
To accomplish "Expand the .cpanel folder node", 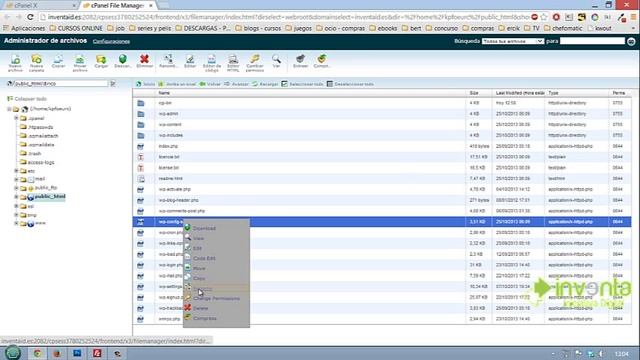I will point(16,118).
